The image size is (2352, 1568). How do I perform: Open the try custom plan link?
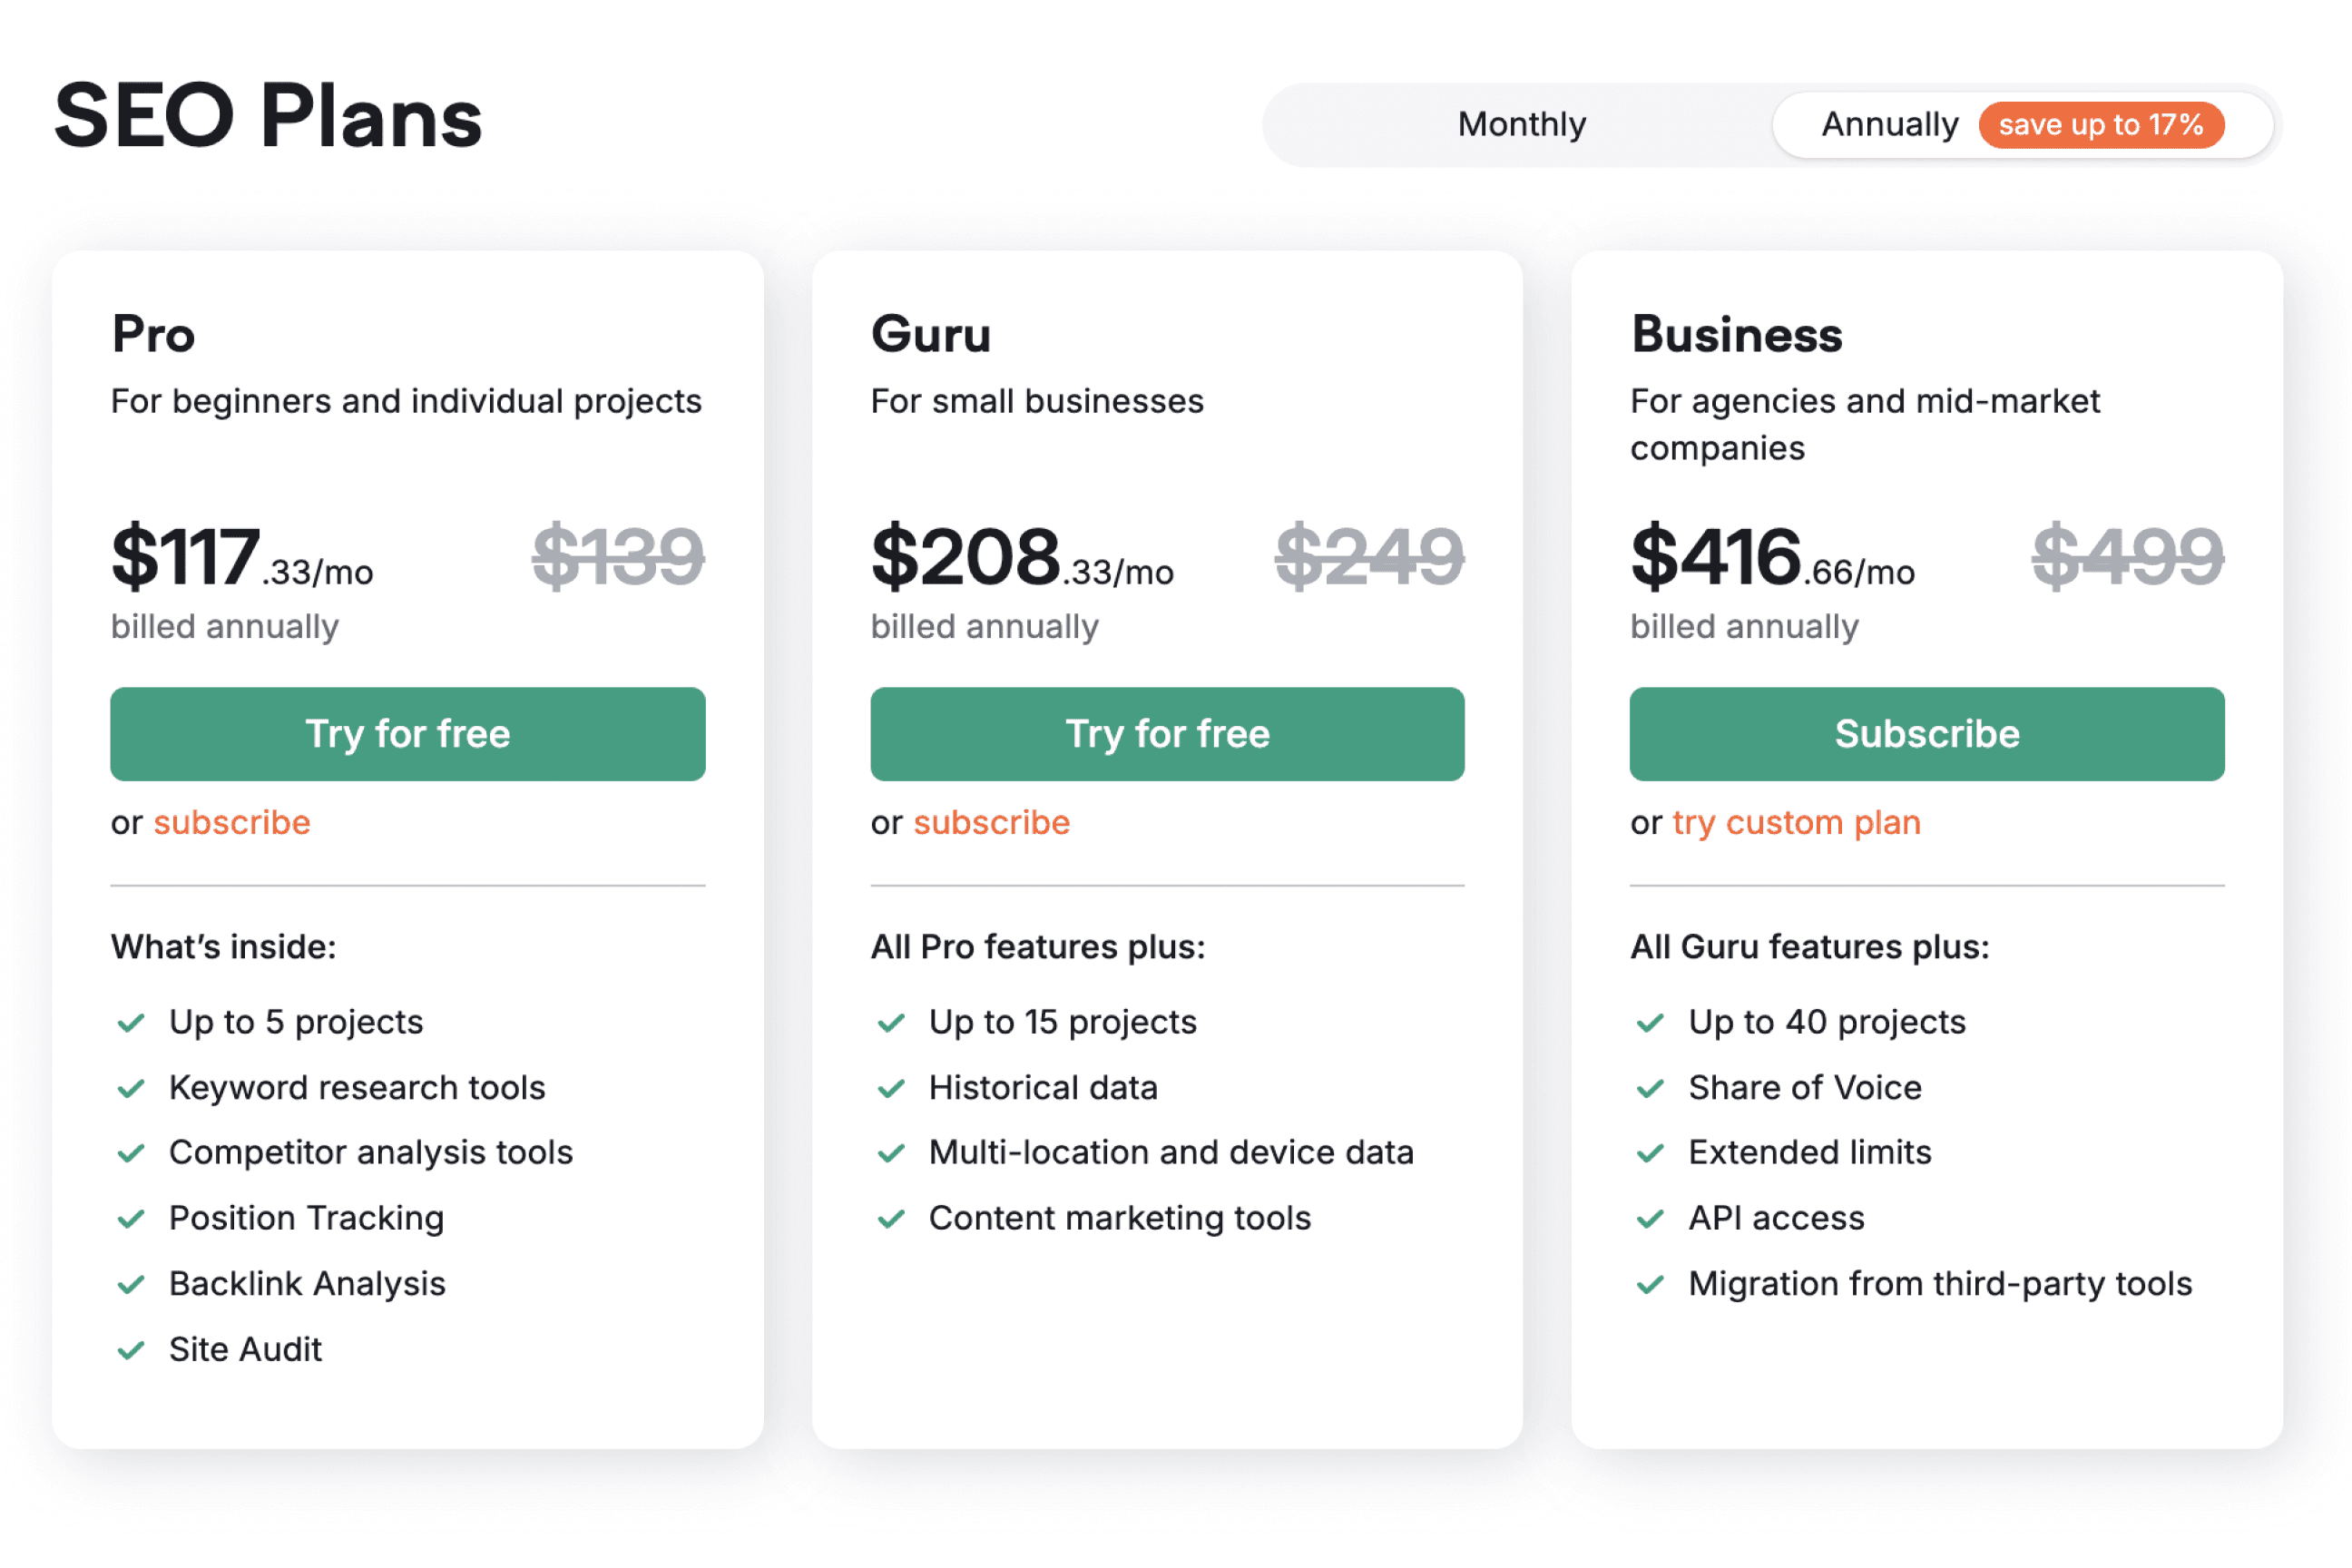pos(1796,822)
